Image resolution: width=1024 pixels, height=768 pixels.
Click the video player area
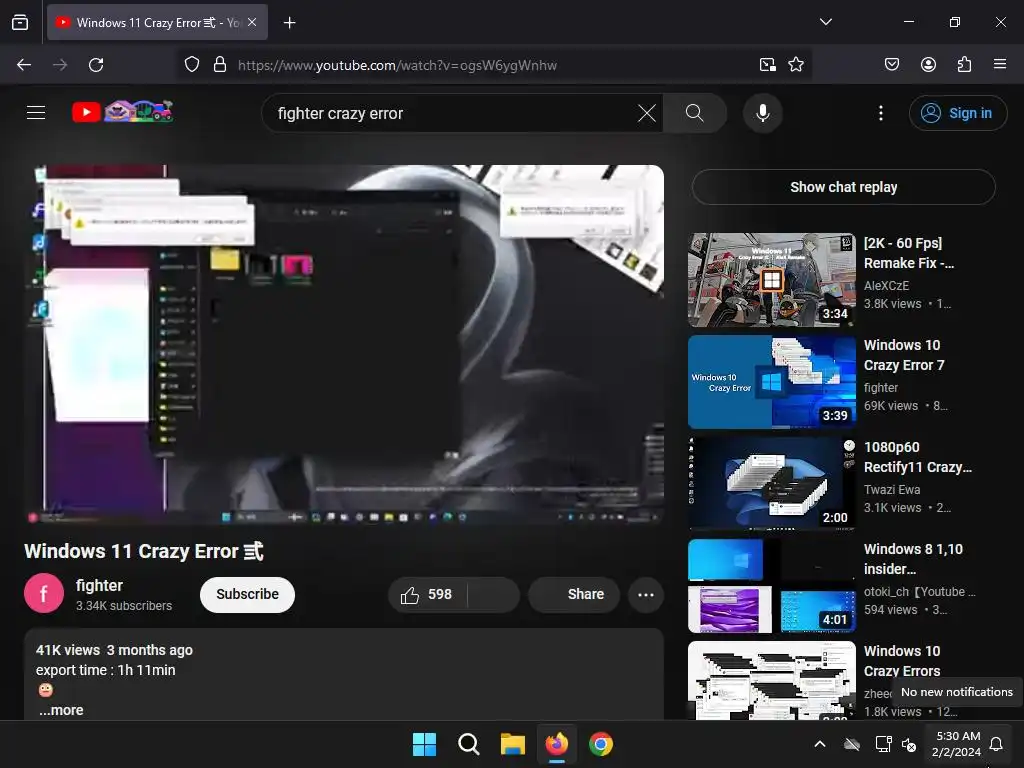click(344, 344)
